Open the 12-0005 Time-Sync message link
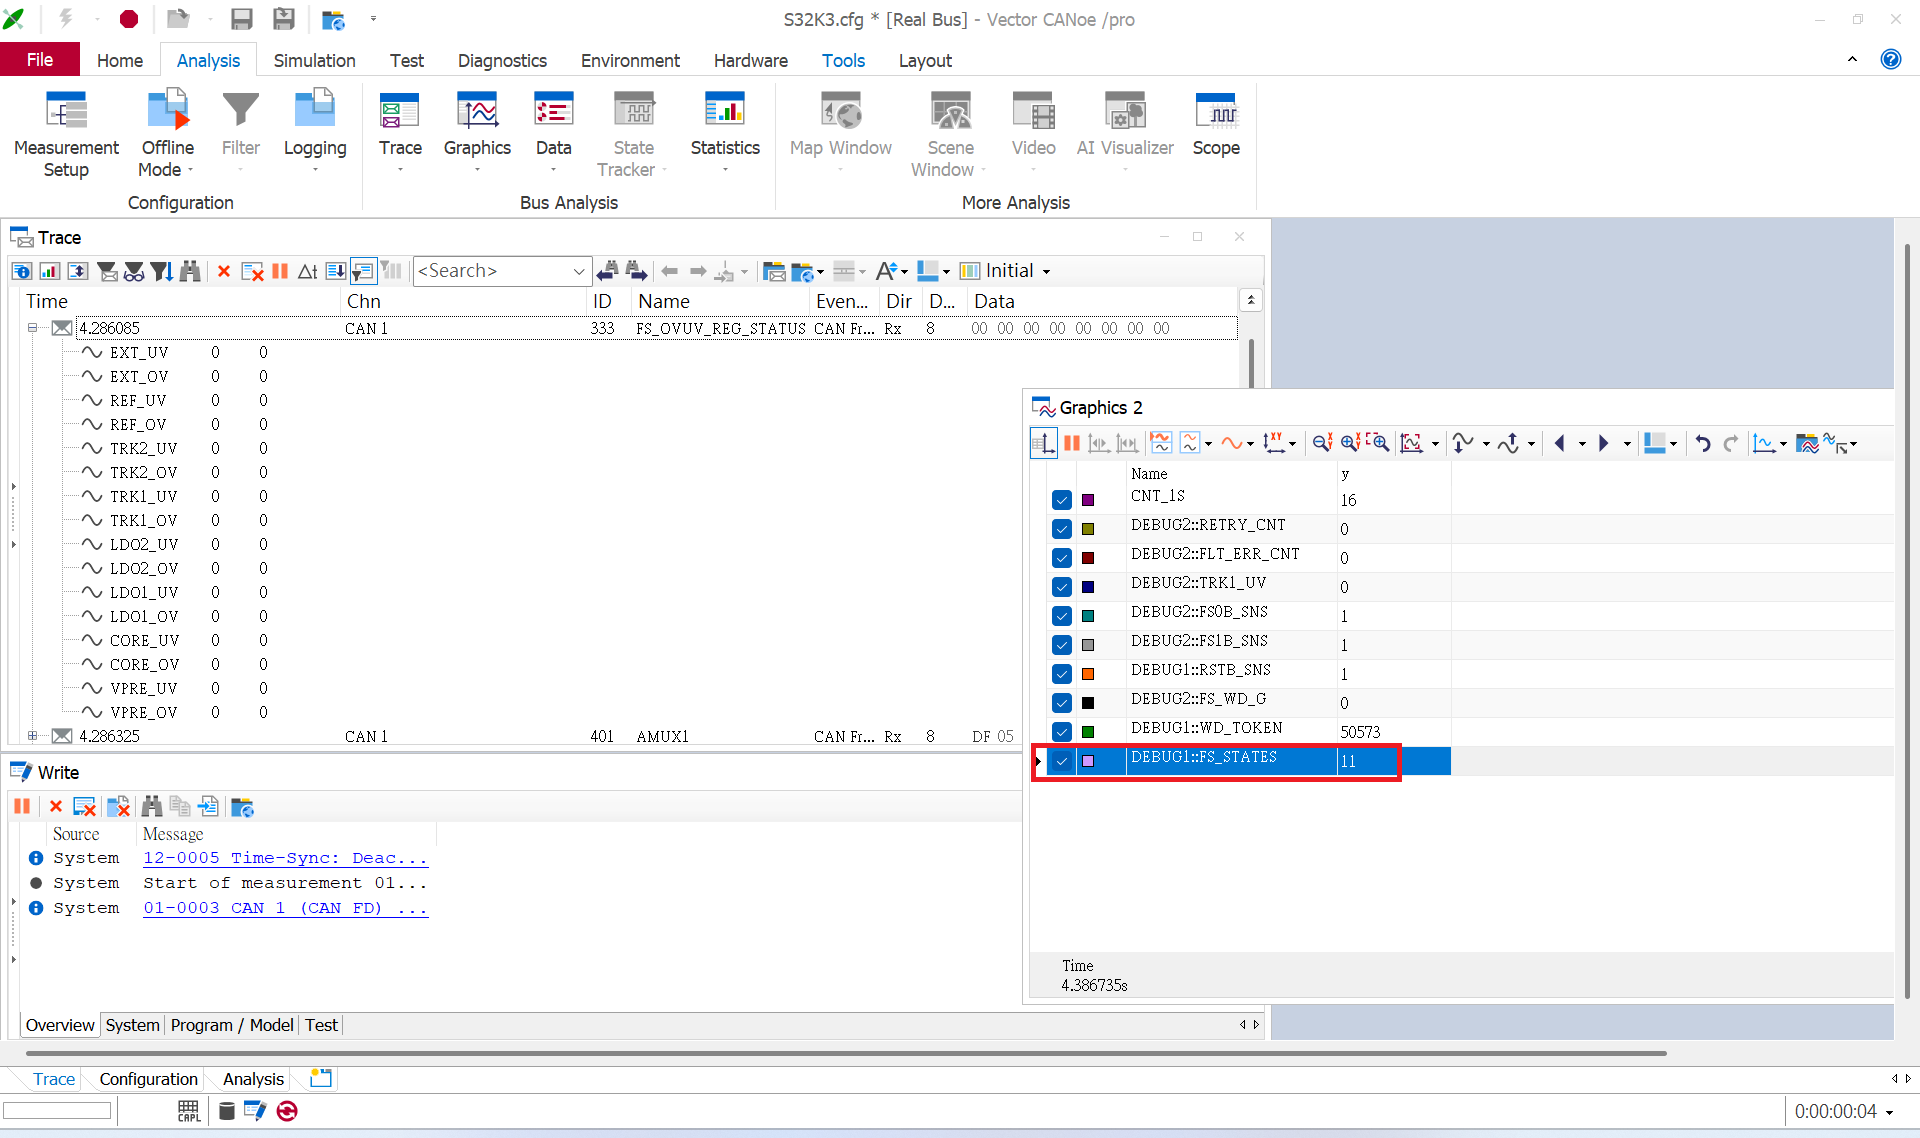Image resolution: width=1920 pixels, height=1138 pixels. click(285, 858)
